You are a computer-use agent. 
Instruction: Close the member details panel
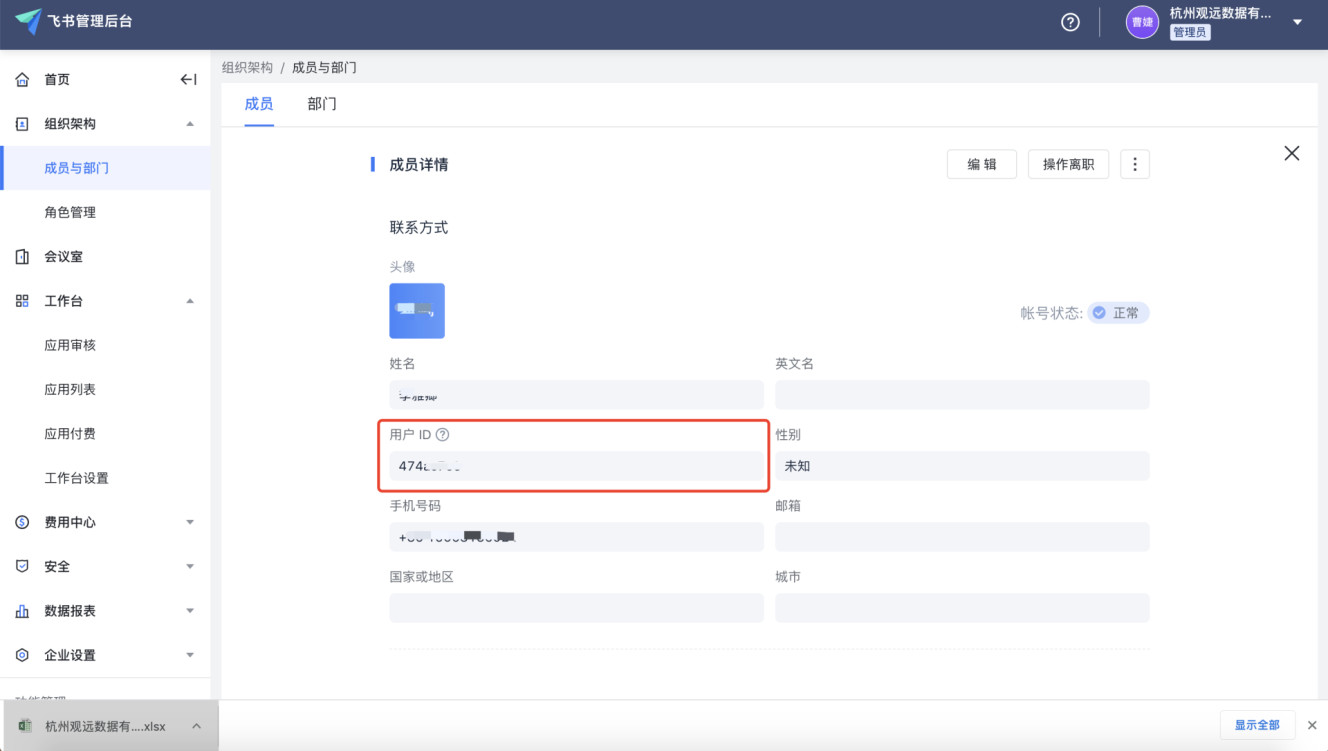click(1291, 153)
